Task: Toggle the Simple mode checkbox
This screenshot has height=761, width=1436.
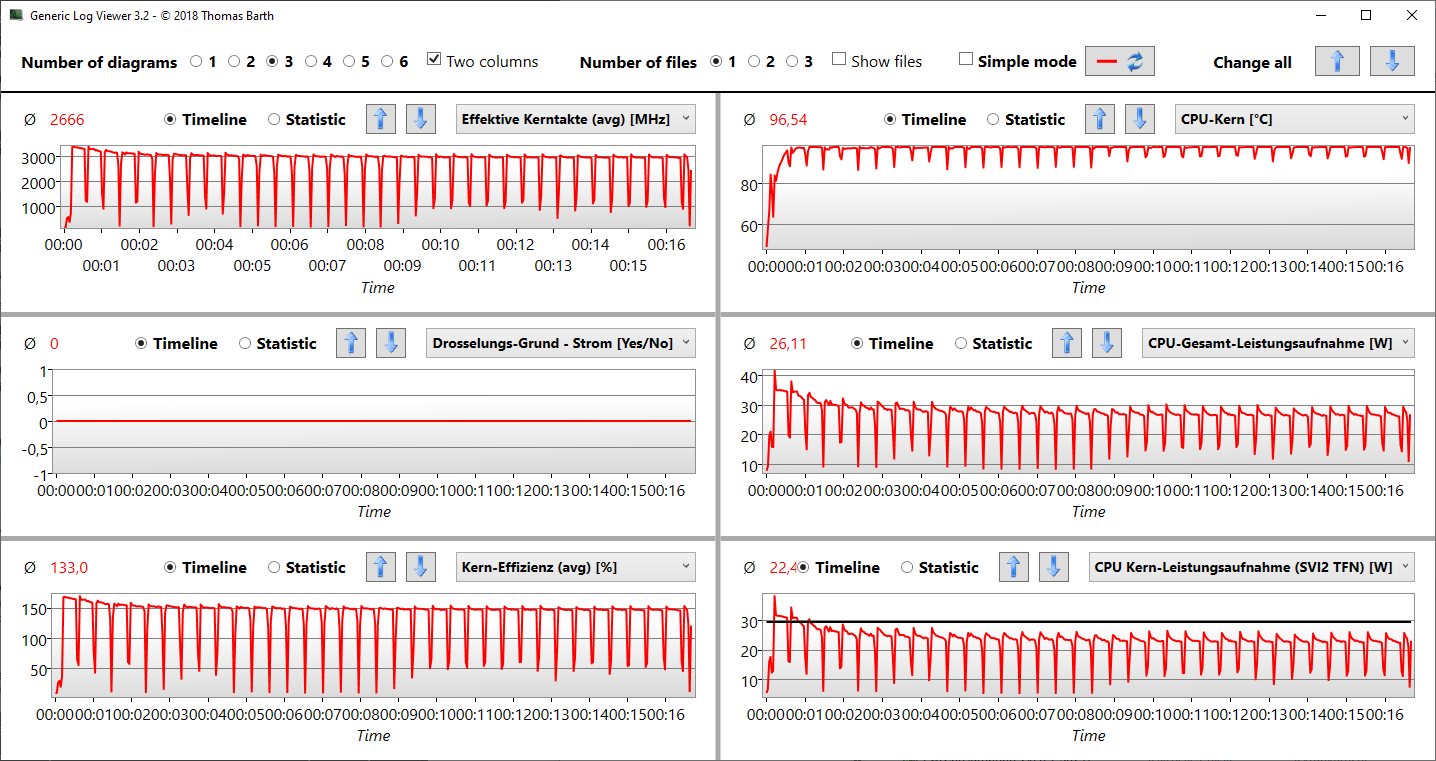Action: [x=965, y=60]
